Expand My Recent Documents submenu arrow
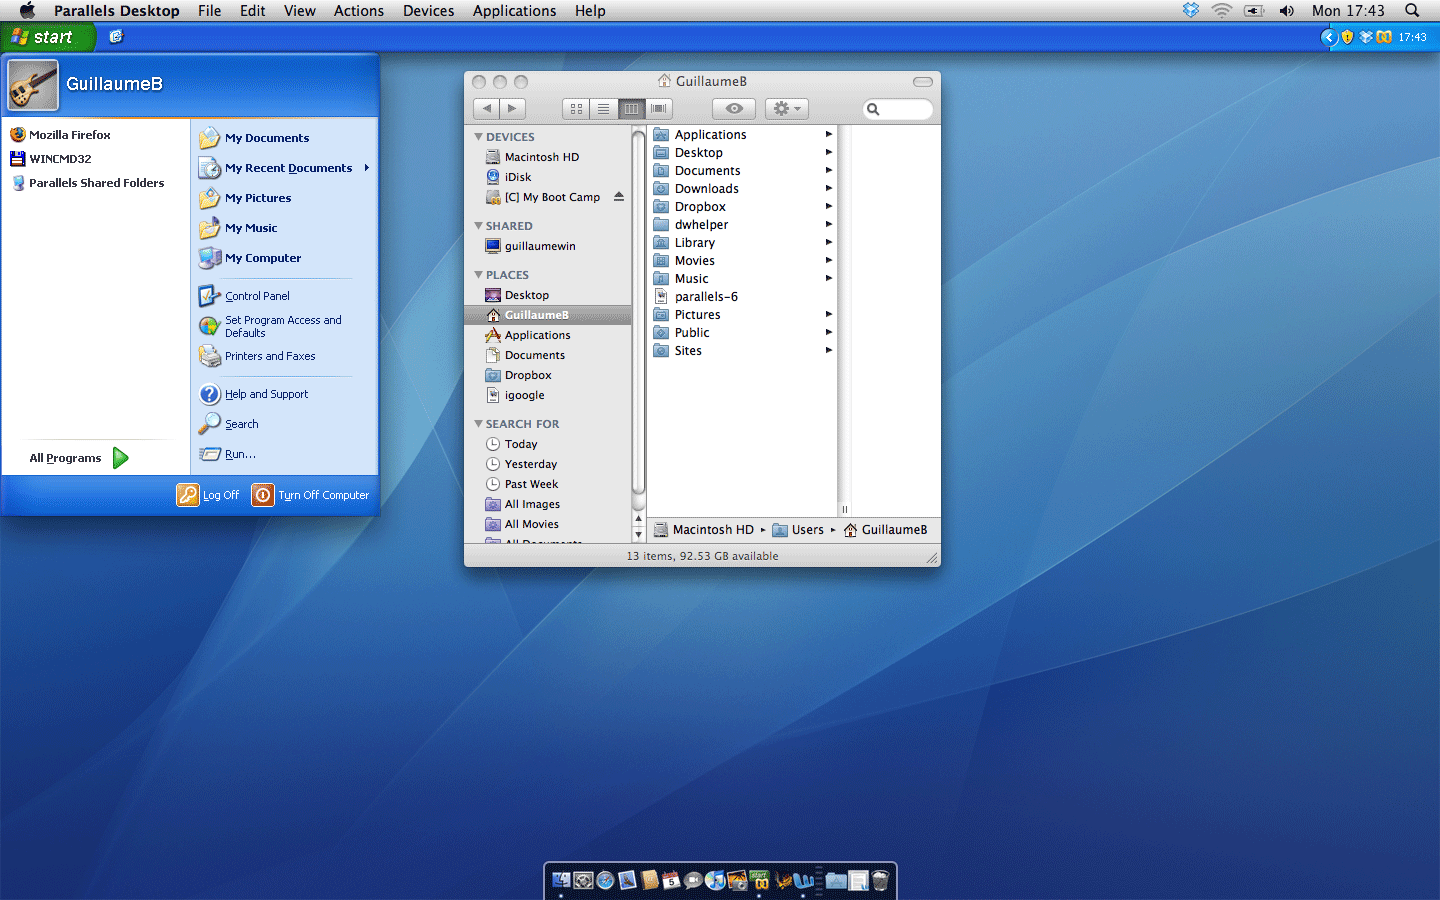1440x900 pixels. [367, 168]
